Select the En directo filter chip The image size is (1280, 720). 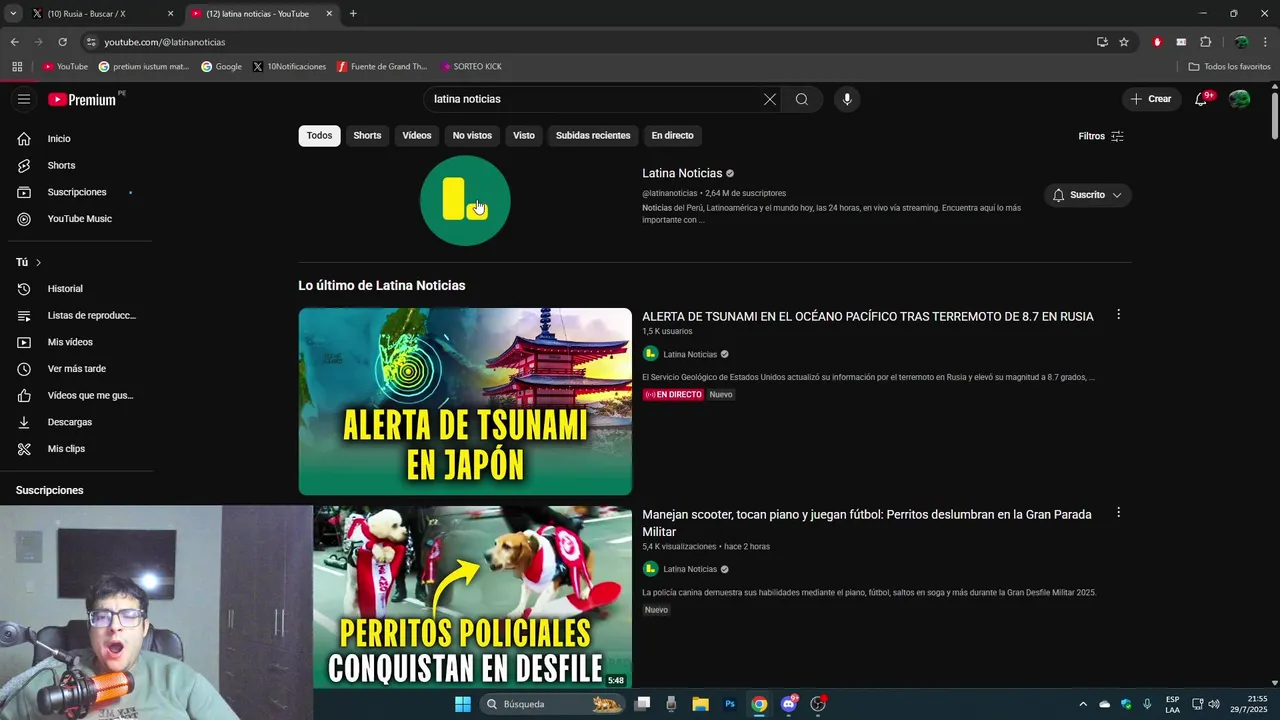point(672,136)
